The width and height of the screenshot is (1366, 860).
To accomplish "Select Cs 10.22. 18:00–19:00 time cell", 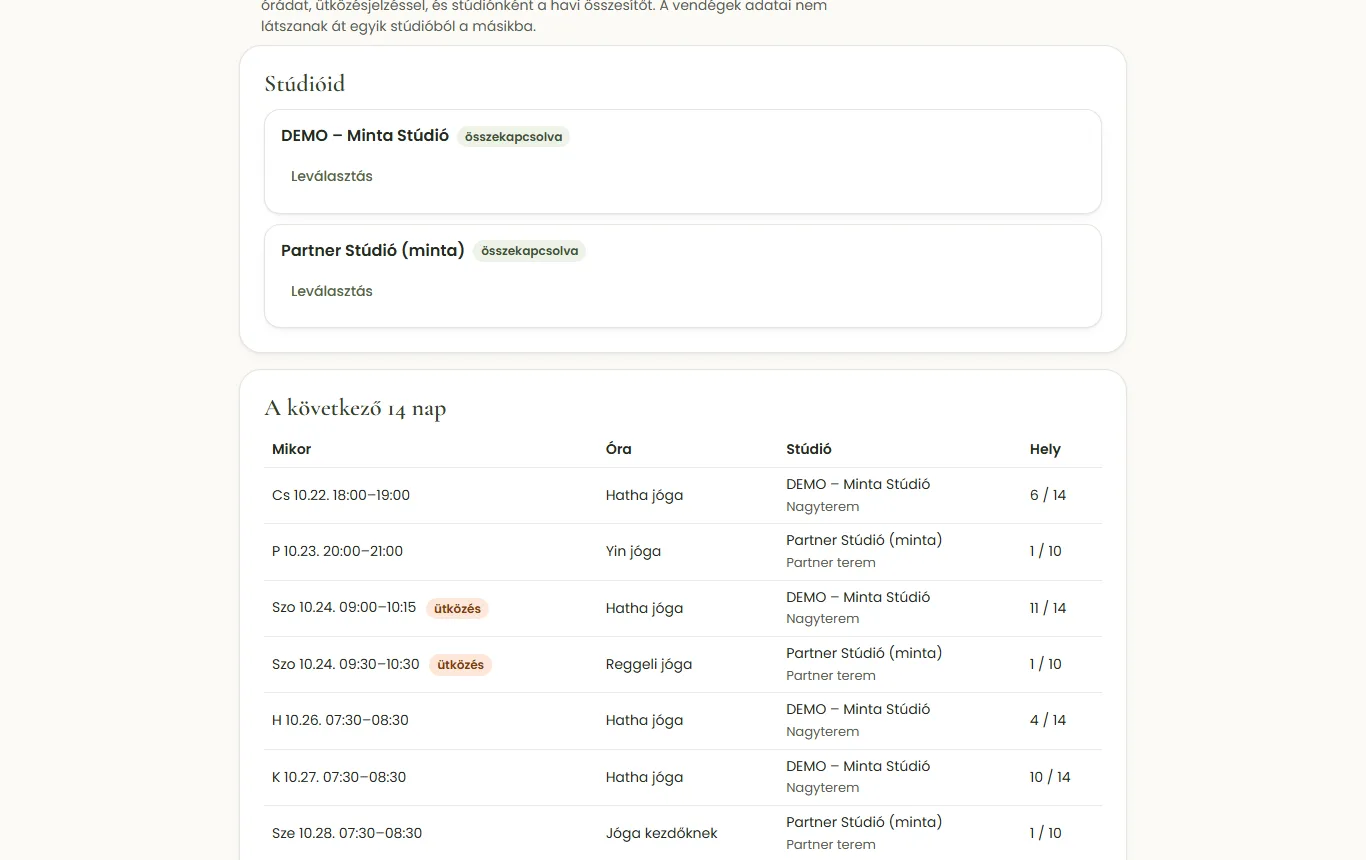I will pos(341,495).
